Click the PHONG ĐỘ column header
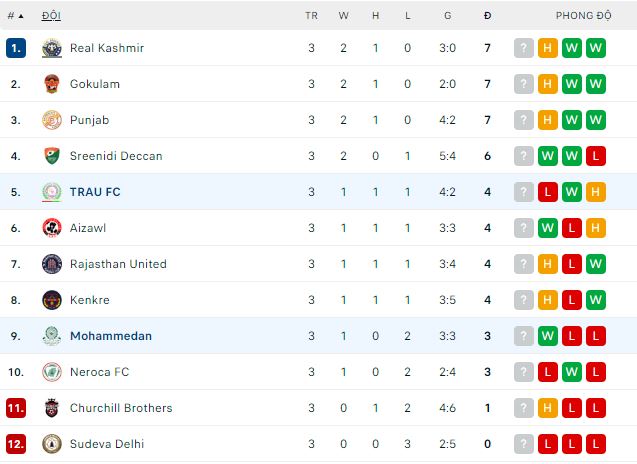This screenshot has width=637, height=464. coord(583,16)
